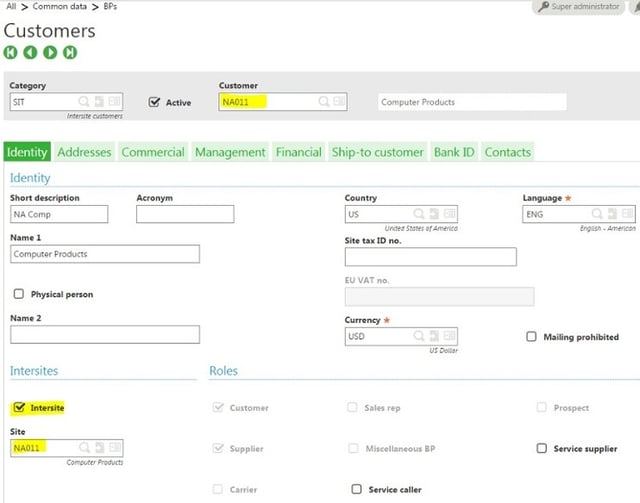Click next record navigation arrow

click(x=50, y=52)
